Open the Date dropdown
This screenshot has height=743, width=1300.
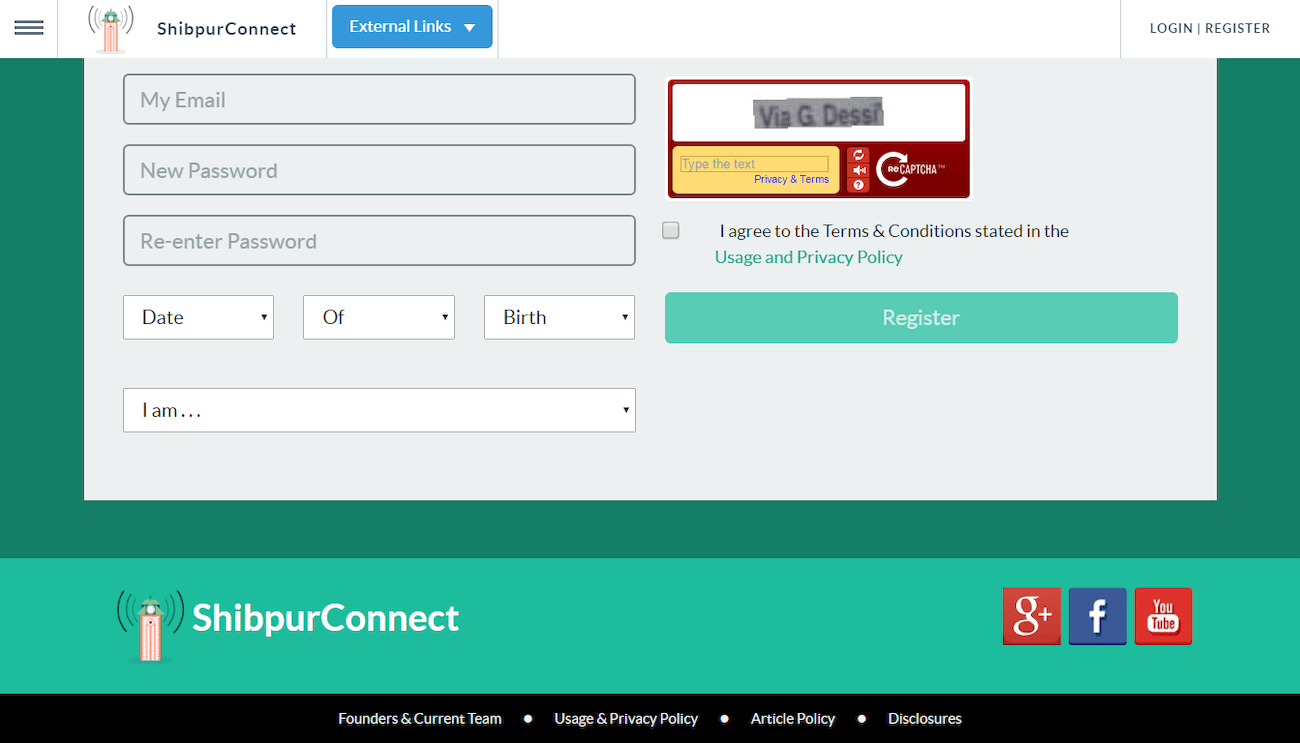coord(198,317)
